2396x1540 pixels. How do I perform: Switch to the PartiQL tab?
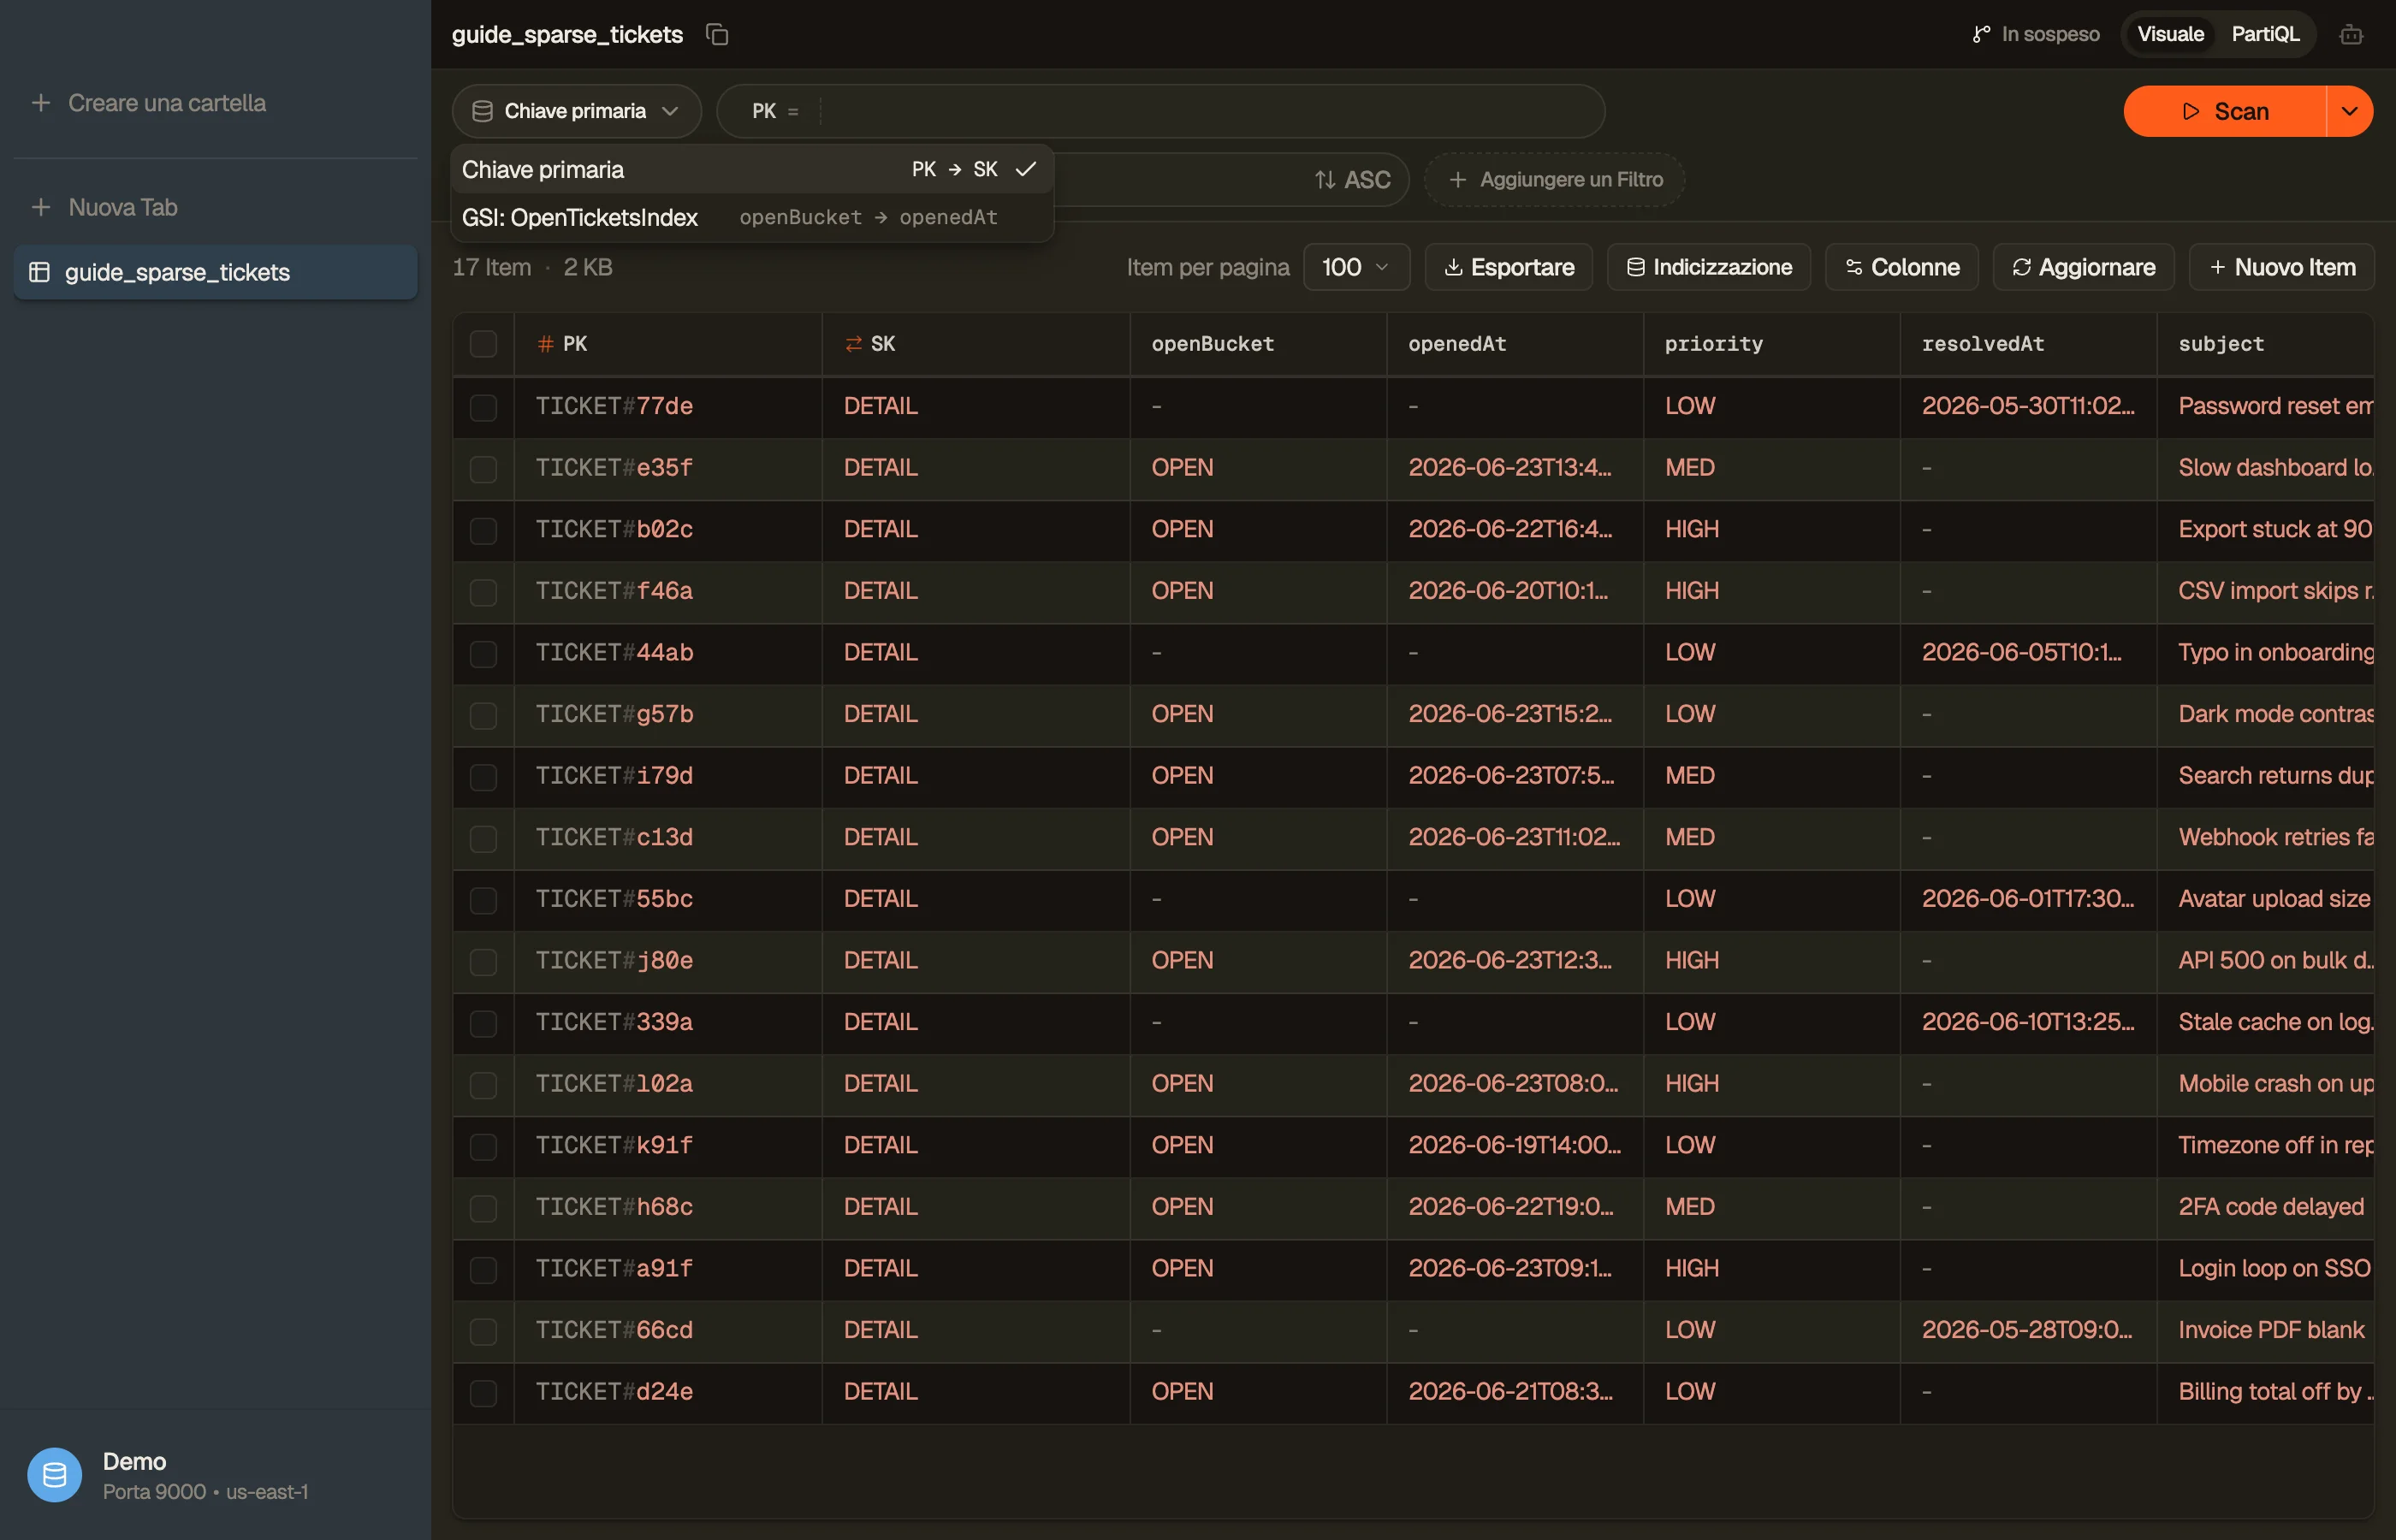[2265, 34]
